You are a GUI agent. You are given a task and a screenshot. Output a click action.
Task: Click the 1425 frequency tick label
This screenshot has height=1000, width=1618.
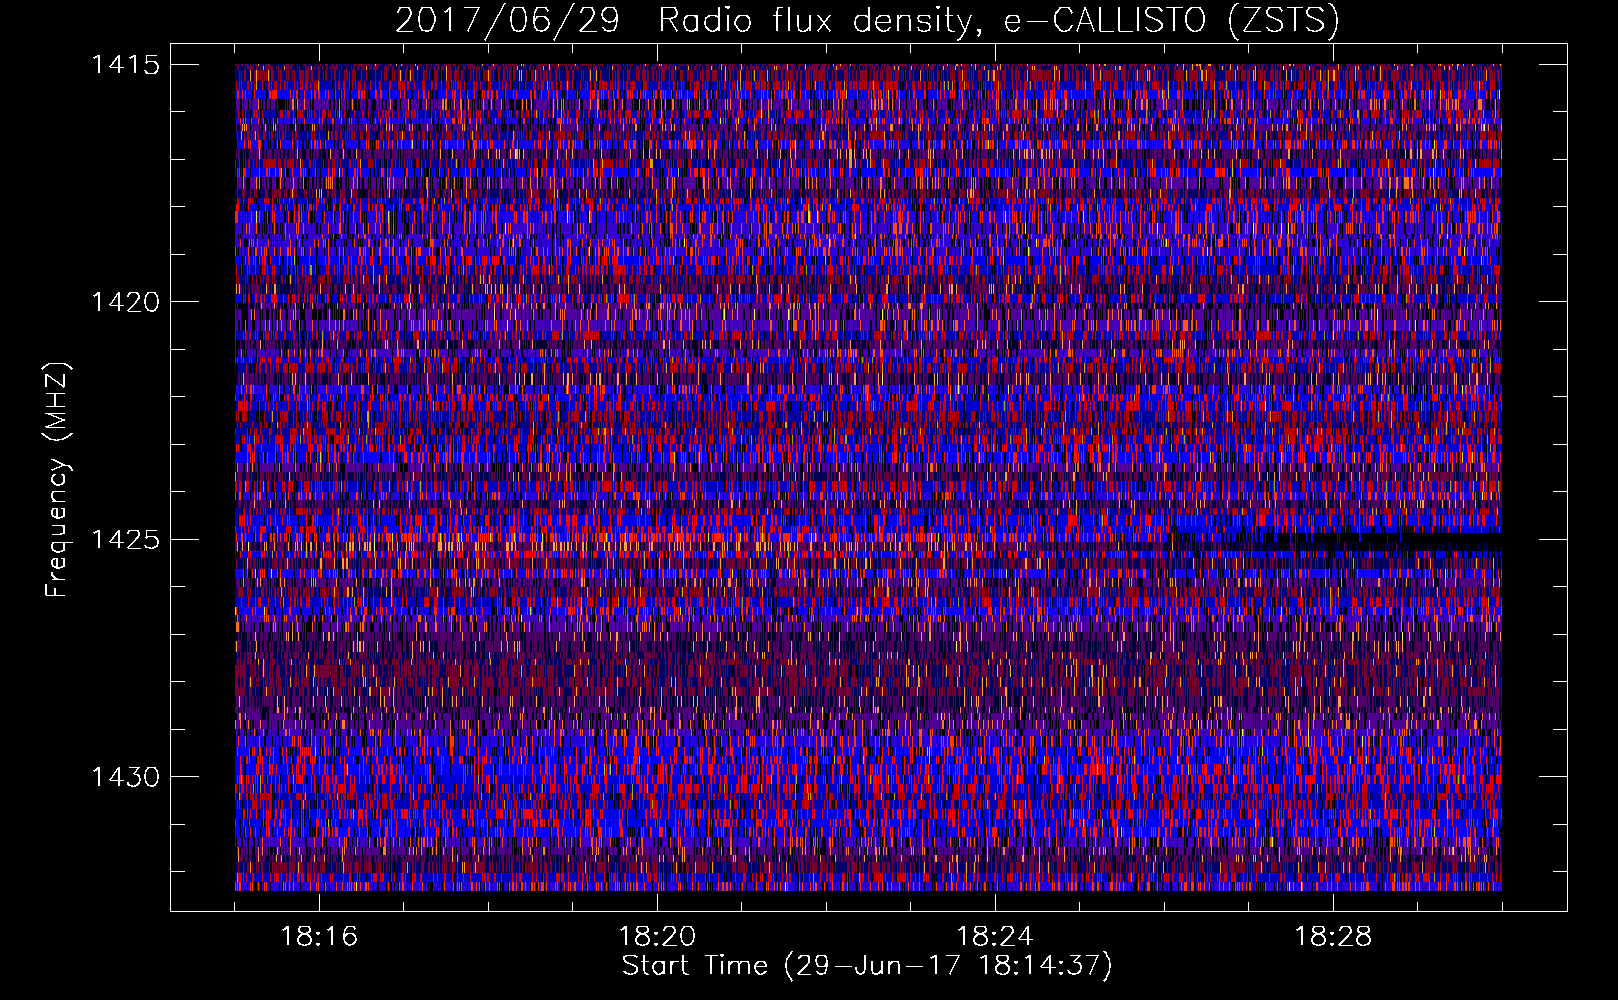(x=125, y=540)
